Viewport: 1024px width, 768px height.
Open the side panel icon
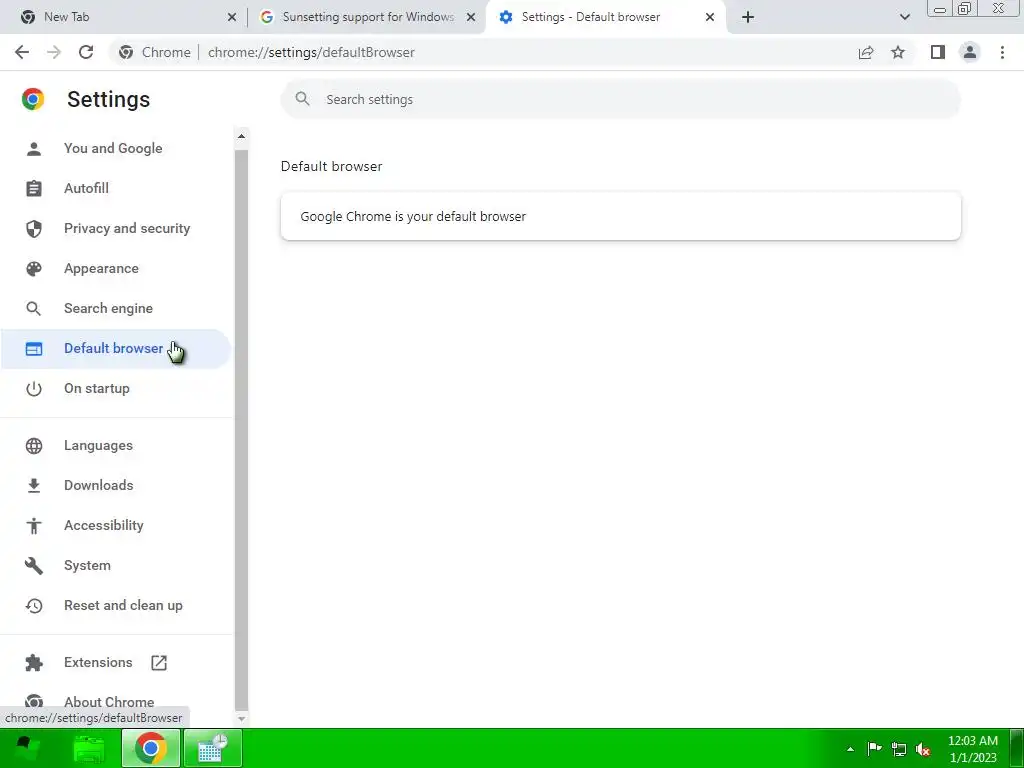pos(938,52)
